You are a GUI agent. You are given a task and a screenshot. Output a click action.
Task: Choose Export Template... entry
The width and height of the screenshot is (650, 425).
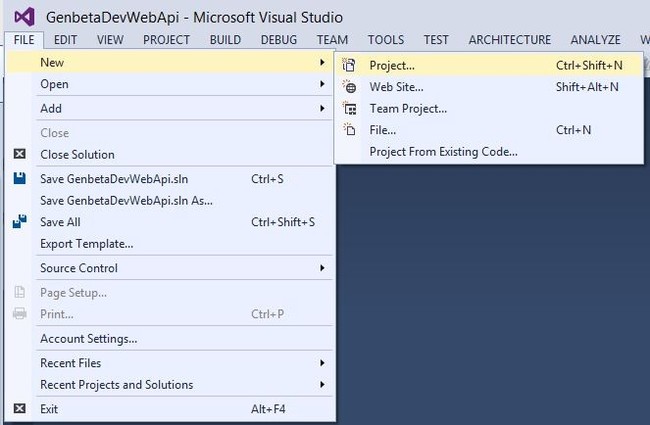[x=170, y=243]
